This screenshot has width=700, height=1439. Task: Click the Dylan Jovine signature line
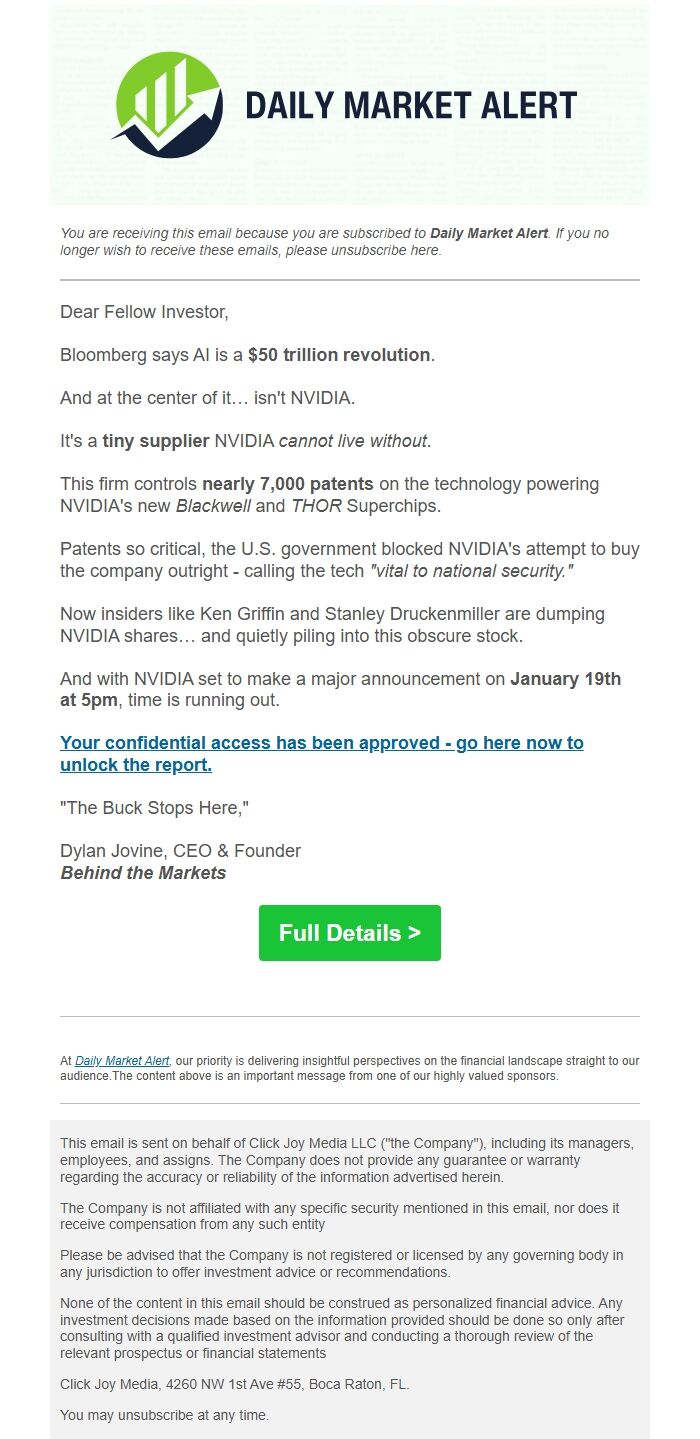point(179,850)
